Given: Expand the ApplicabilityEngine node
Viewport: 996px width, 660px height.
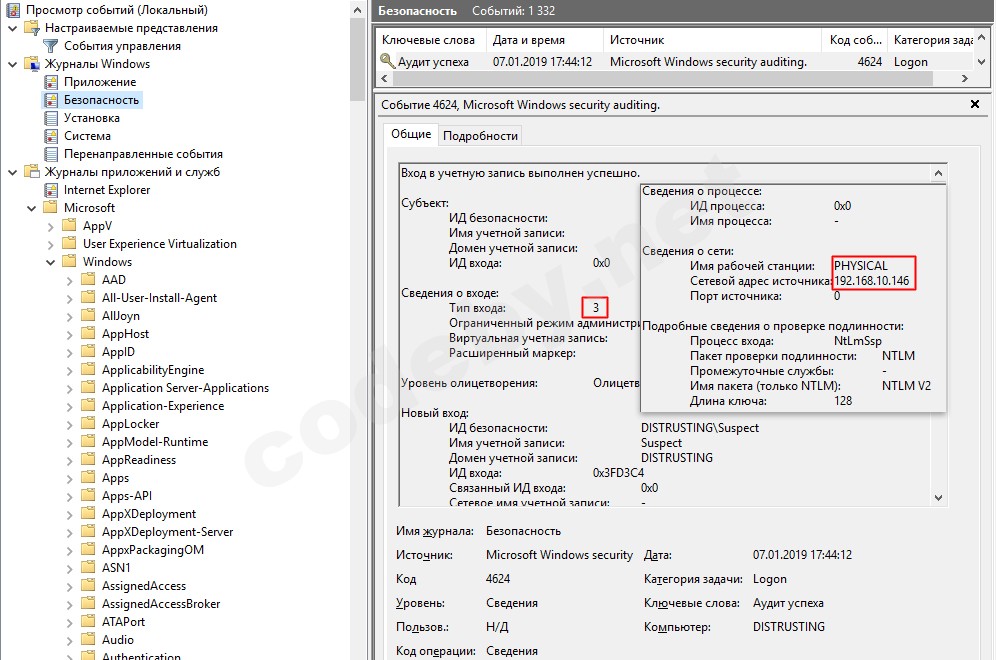Looking at the screenshot, I should tap(69, 370).
